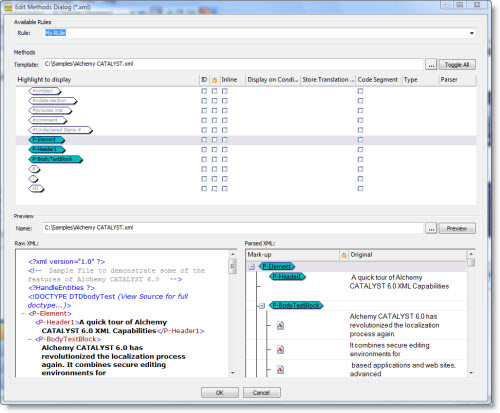Check the ID box for #xmldecl
This screenshot has width=500, height=413.
tap(204, 91)
